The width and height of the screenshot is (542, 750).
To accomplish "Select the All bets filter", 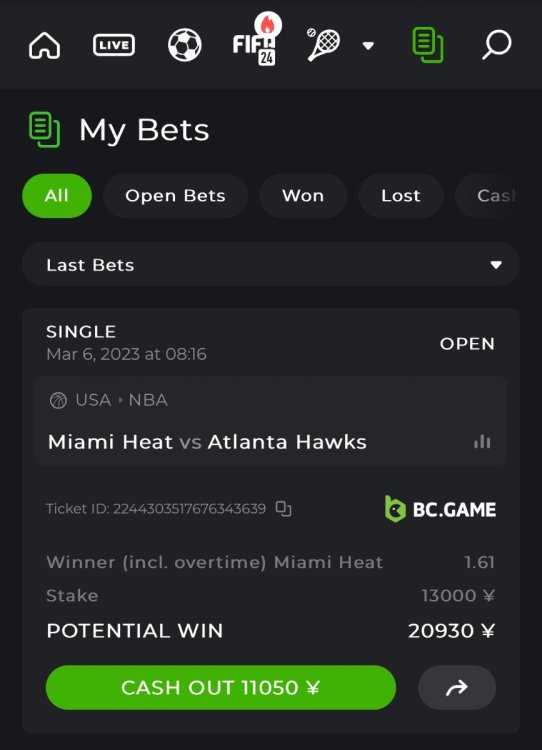I will (x=57, y=196).
